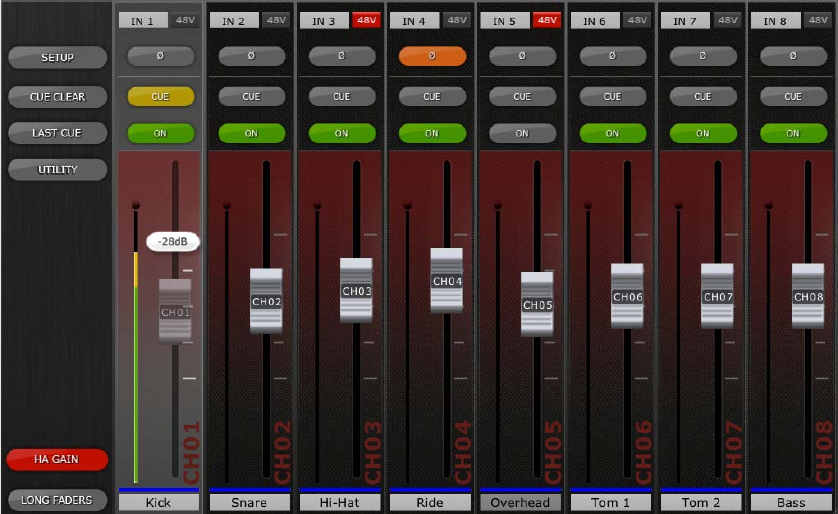Switch to LONG FADERS view

coord(57,500)
